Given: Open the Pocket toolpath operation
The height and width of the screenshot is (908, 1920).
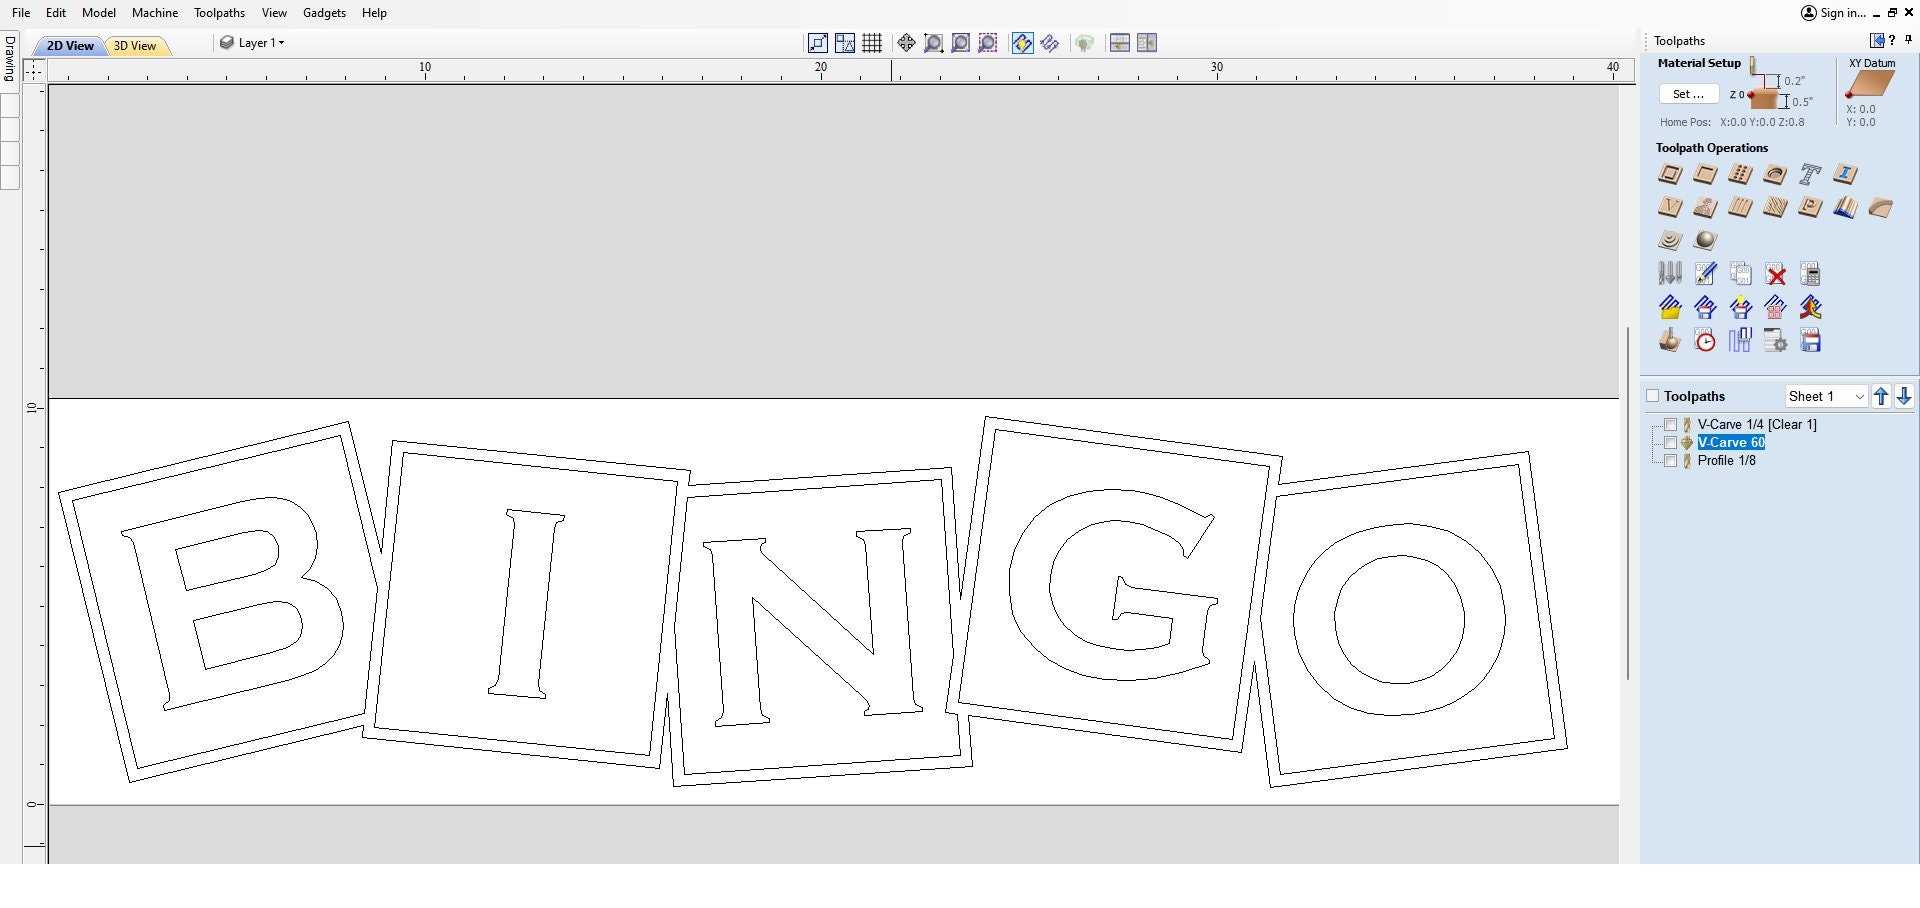Looking at the screenshot, I should click(1705, 174).
